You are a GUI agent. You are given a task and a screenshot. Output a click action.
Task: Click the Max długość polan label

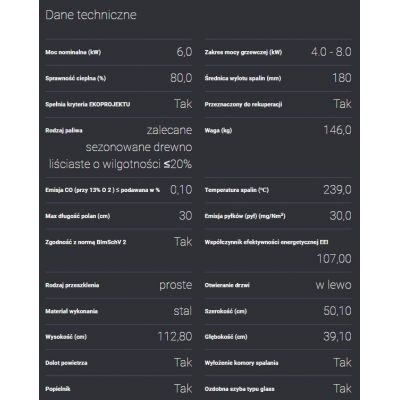78,216
